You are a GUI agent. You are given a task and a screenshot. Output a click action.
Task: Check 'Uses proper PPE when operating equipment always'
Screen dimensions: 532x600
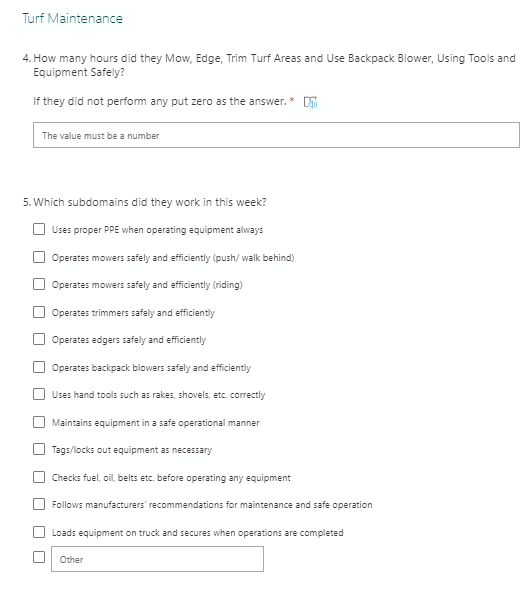39,229
